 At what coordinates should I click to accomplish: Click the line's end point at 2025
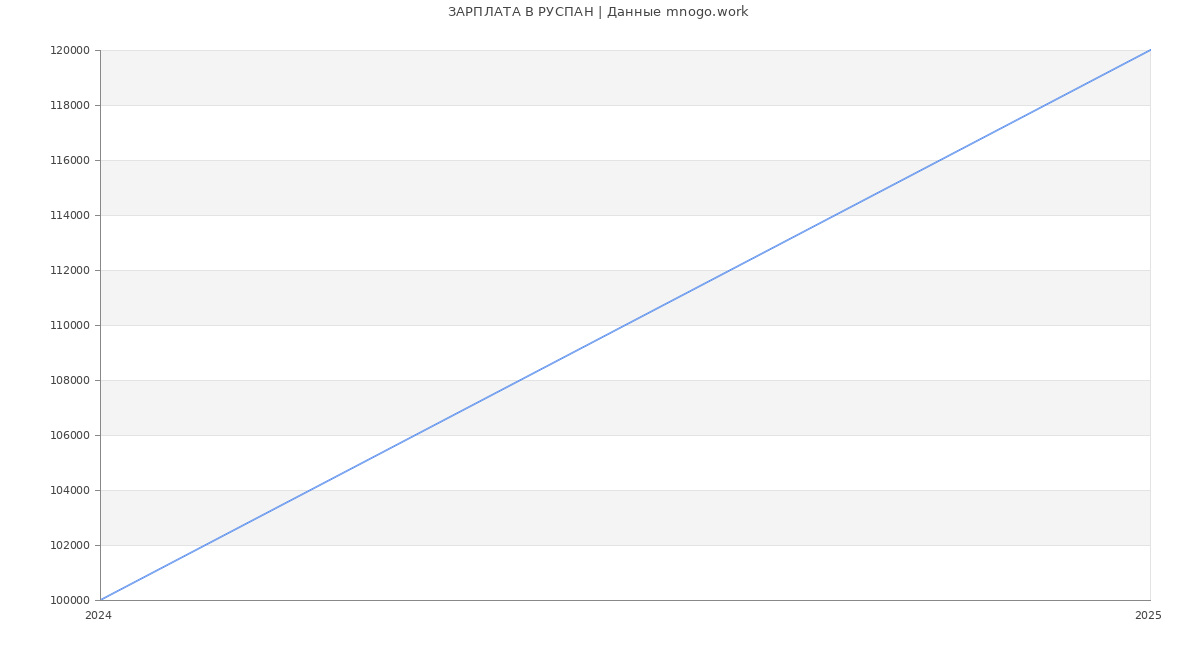pyautogui.click(x=1149, y=50)
